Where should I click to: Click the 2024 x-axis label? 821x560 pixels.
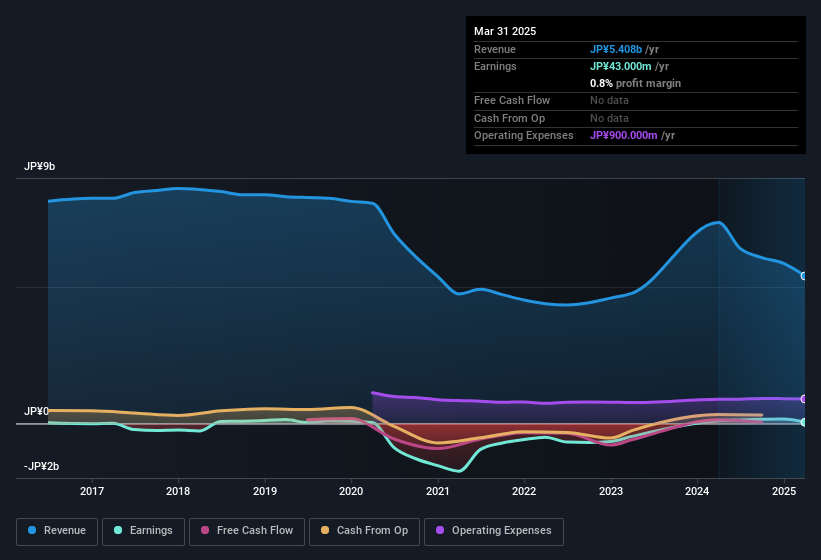pos(697,491)
